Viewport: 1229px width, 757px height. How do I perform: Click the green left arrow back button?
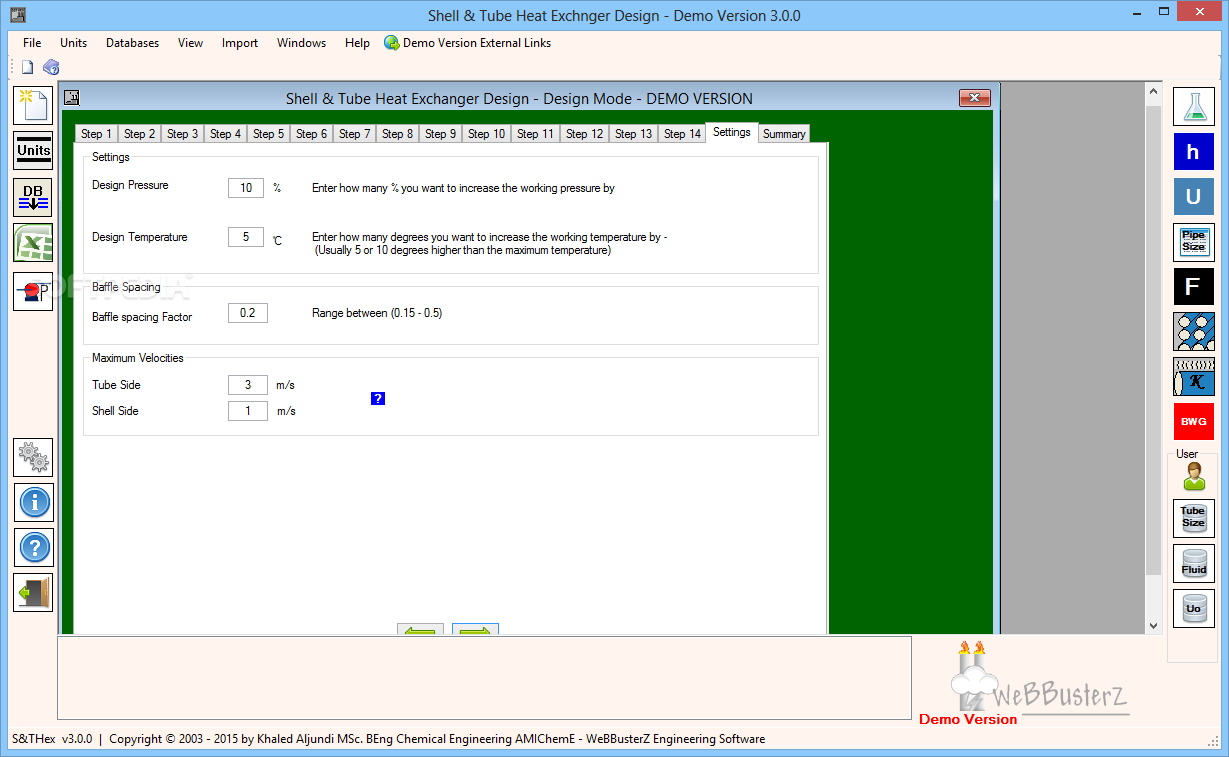pyautogui.click(x=420, y=630)
